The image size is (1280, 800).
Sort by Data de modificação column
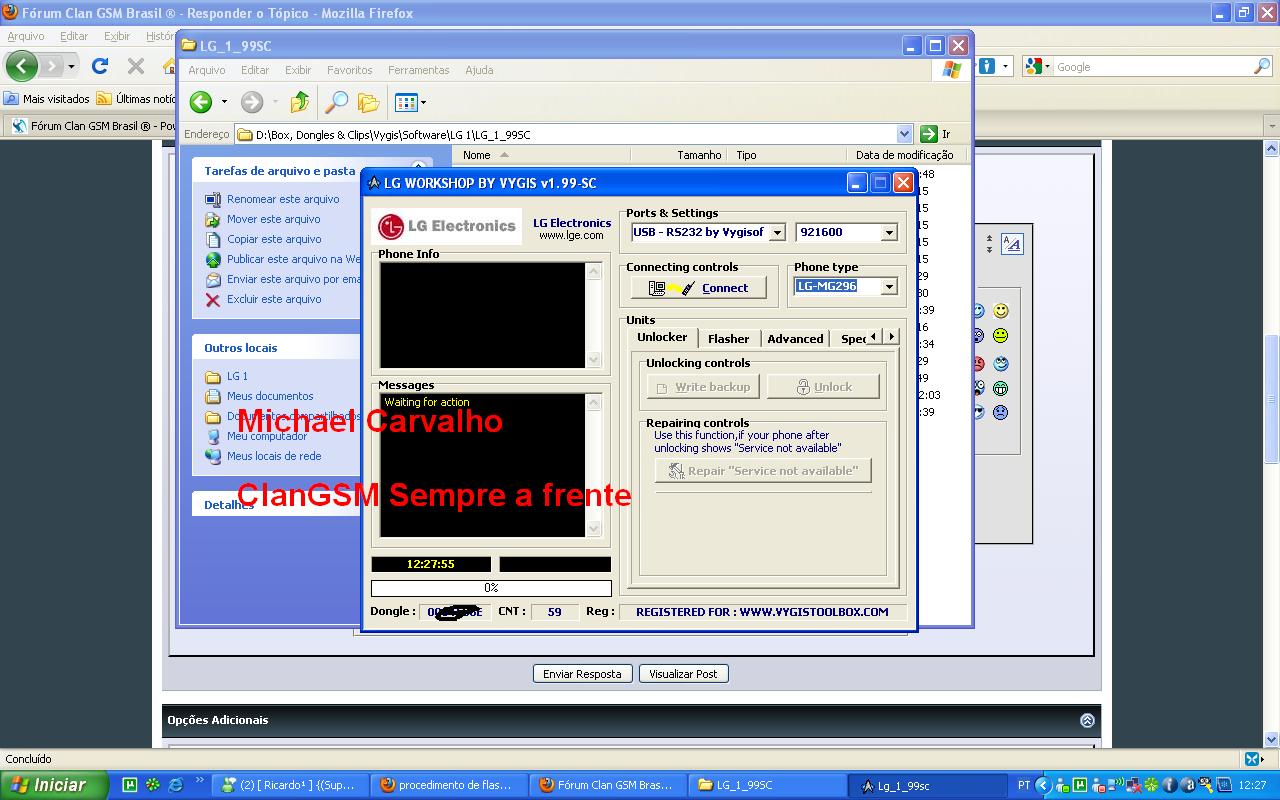point(904,155)
